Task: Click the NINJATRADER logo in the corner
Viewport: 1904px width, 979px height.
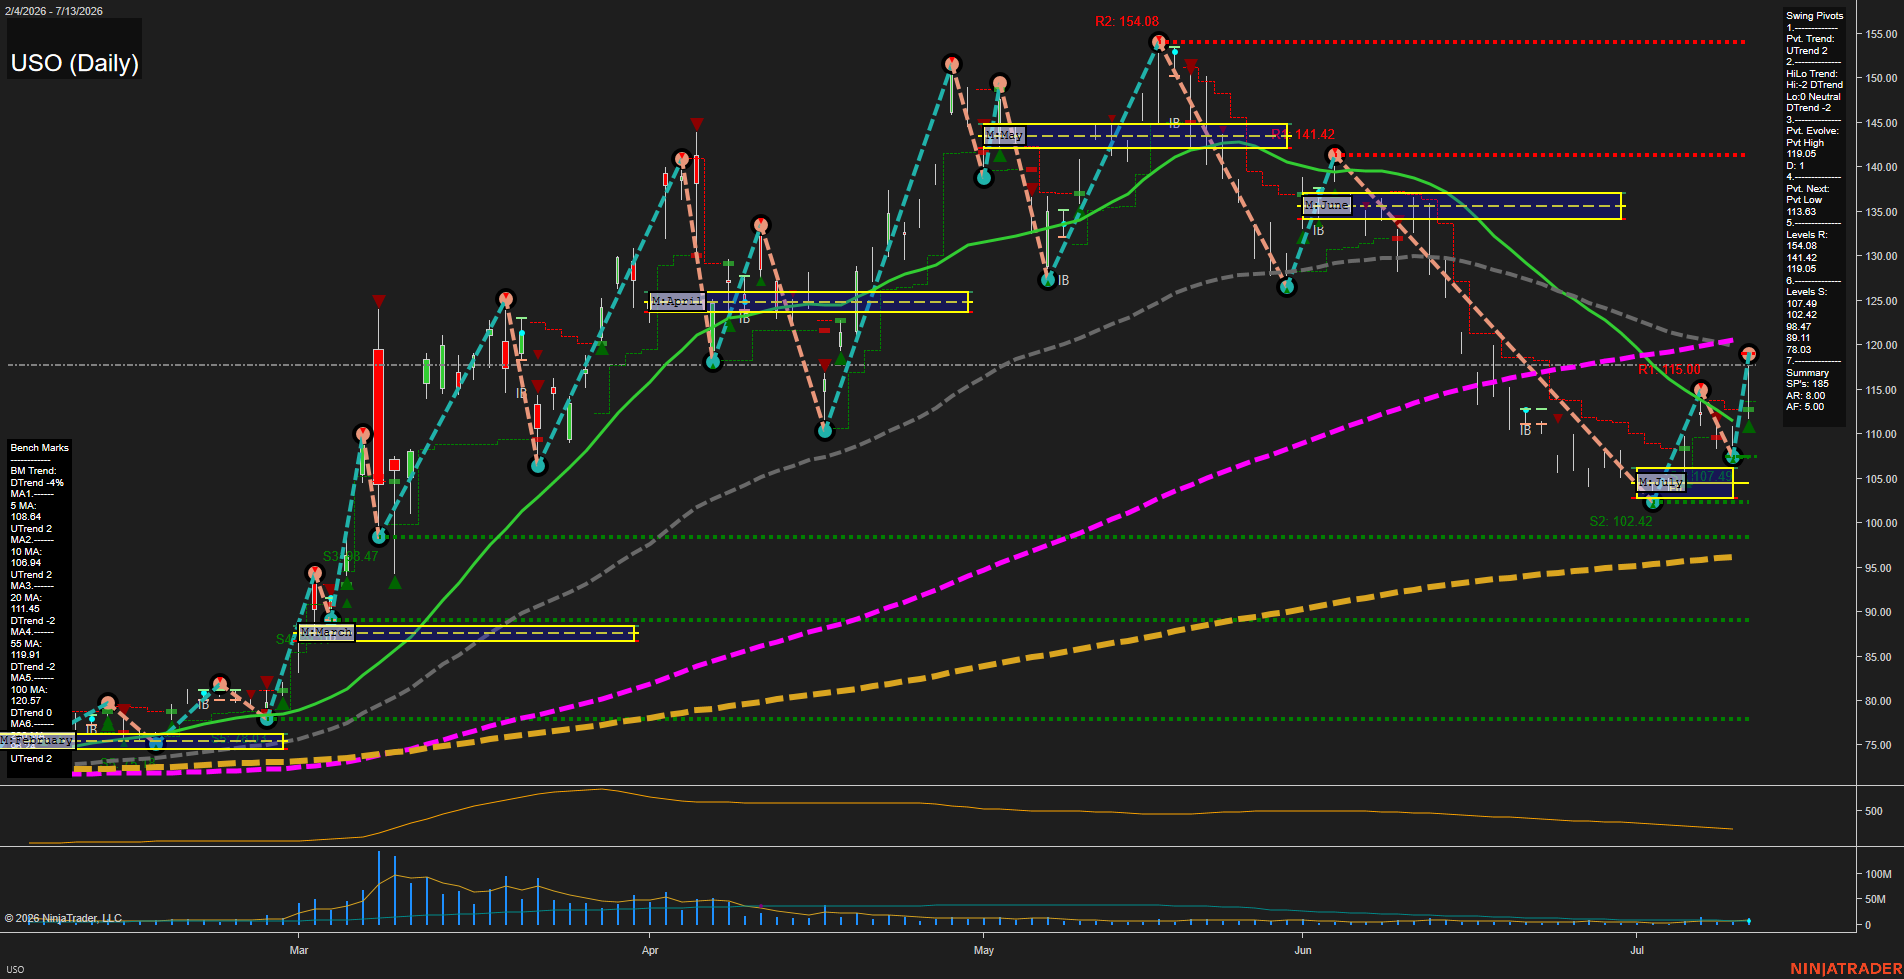Action: [x=1846, y=969]
